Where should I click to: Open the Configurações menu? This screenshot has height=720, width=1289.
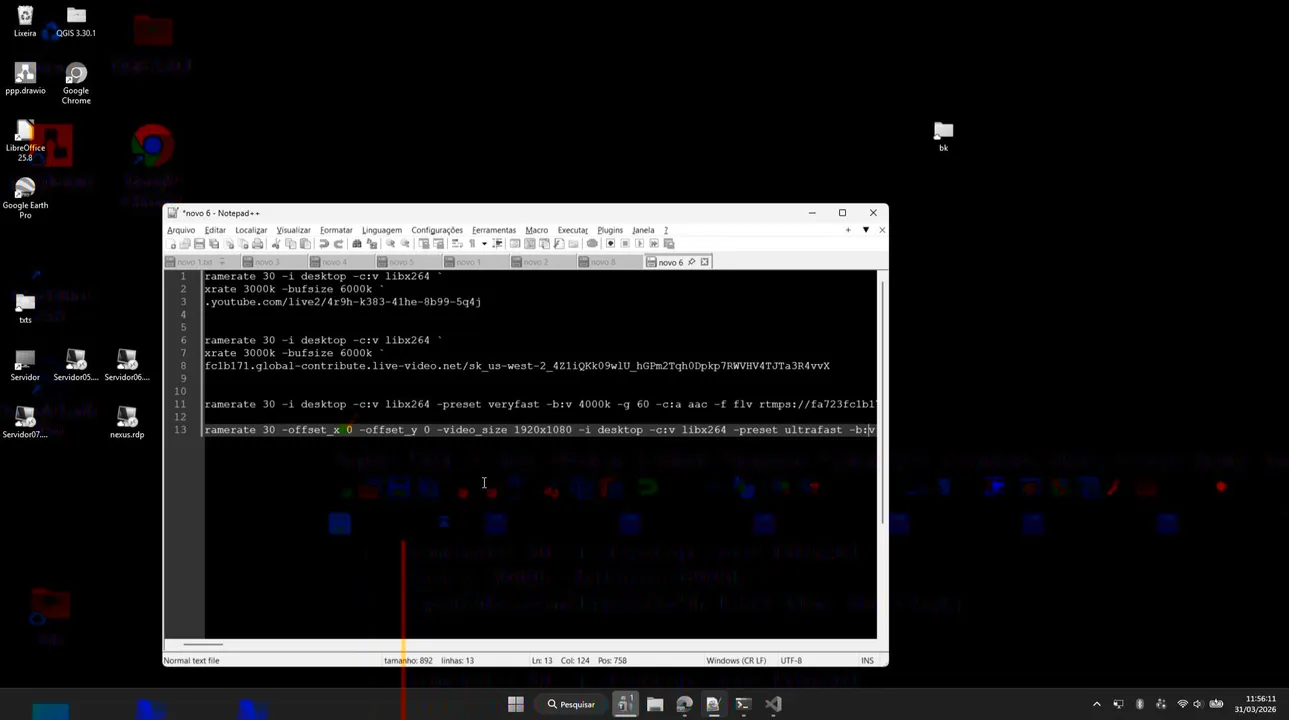click(437, 230)
